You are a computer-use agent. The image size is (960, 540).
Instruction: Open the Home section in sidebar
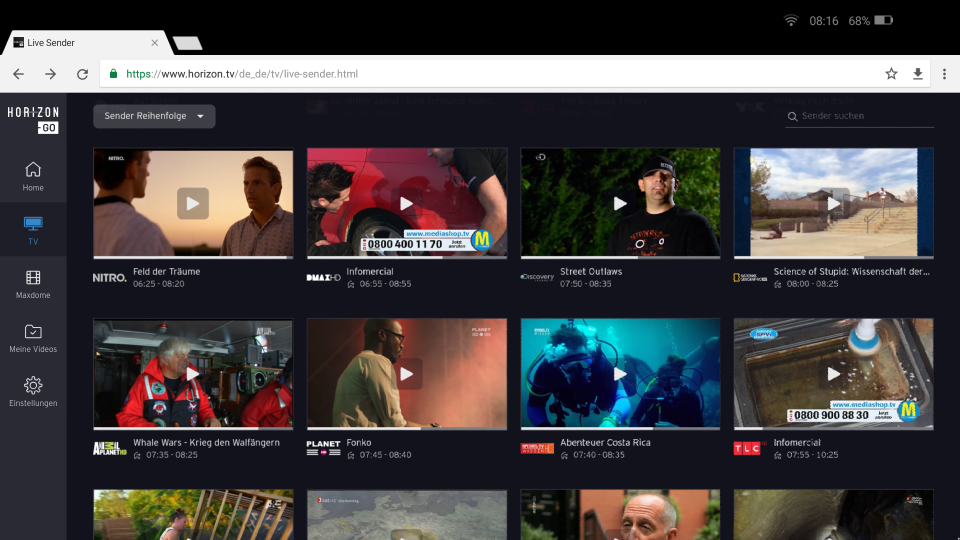click(33, 176)
